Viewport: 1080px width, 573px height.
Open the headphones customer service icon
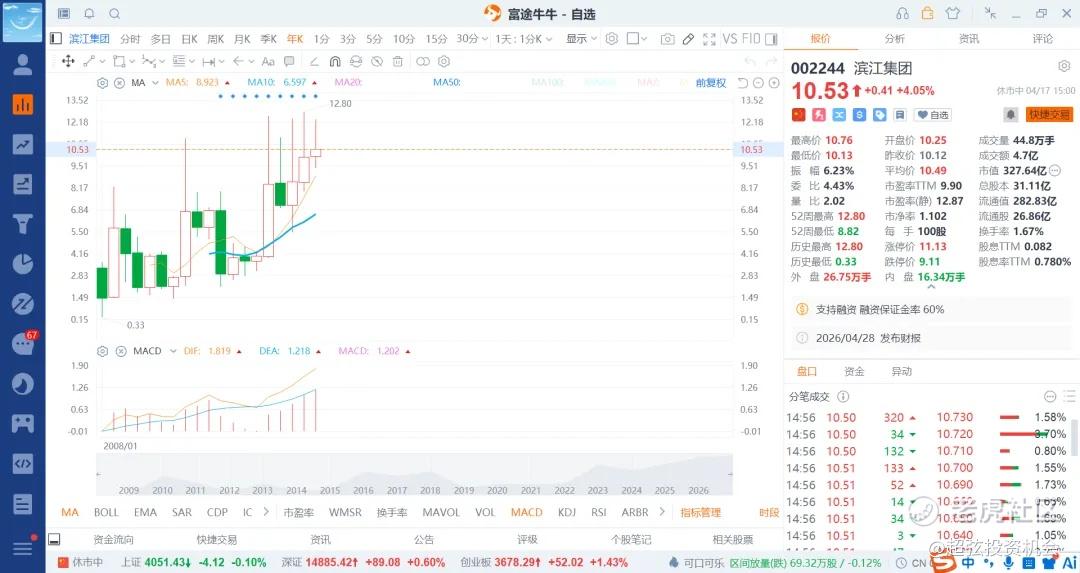[x=902, y=14]
